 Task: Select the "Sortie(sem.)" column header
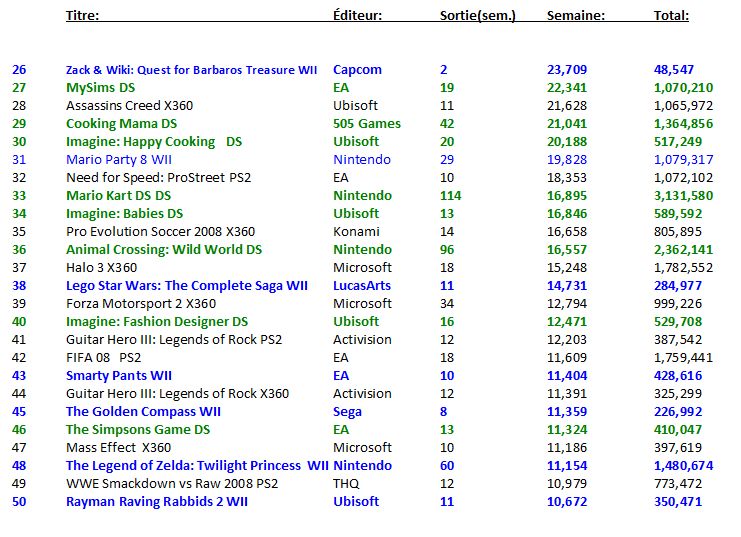tap(478, 16)
